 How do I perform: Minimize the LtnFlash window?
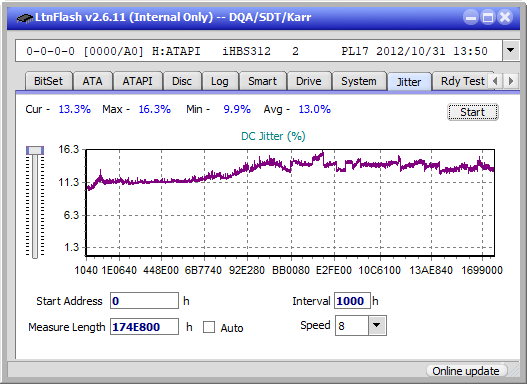[471, 17]
